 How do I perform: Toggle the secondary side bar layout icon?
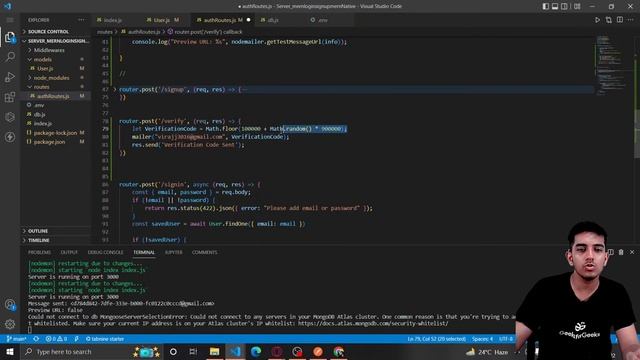point(564,6)
